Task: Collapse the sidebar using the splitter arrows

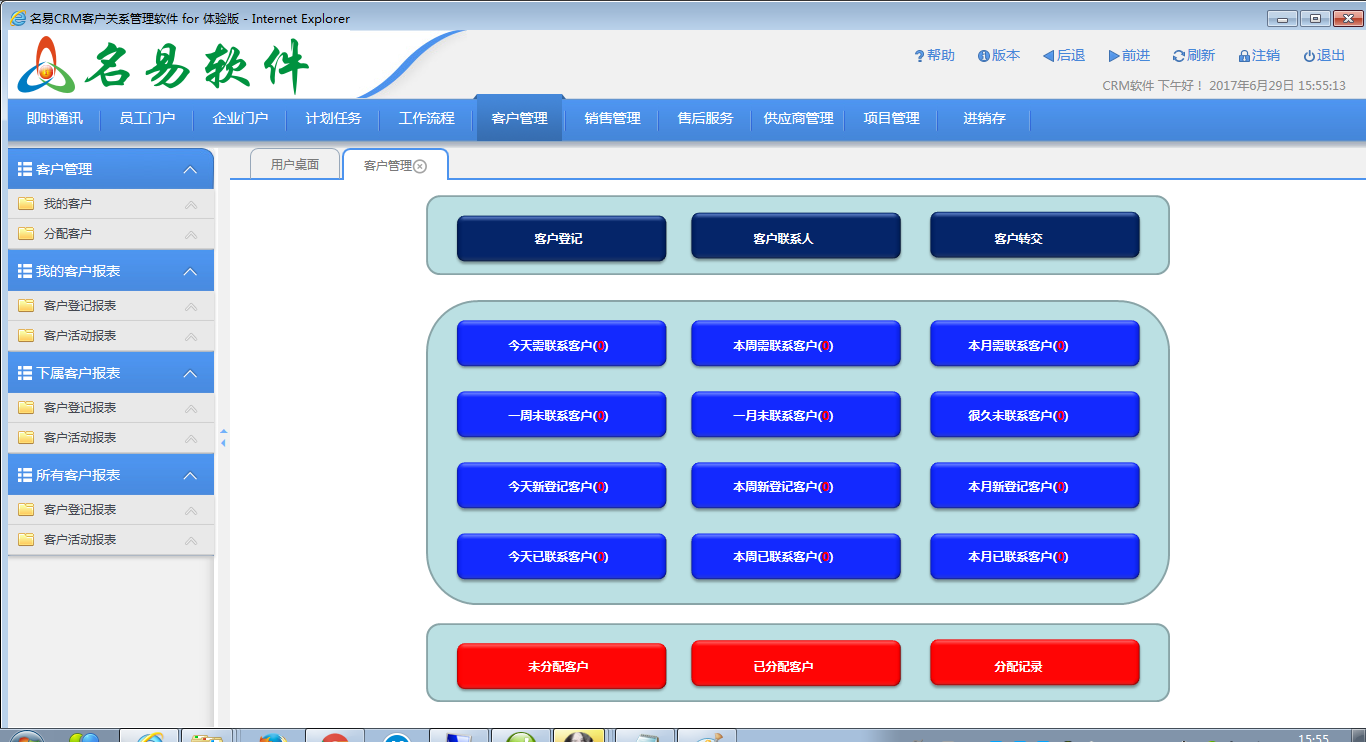Action: pos(223,437)
